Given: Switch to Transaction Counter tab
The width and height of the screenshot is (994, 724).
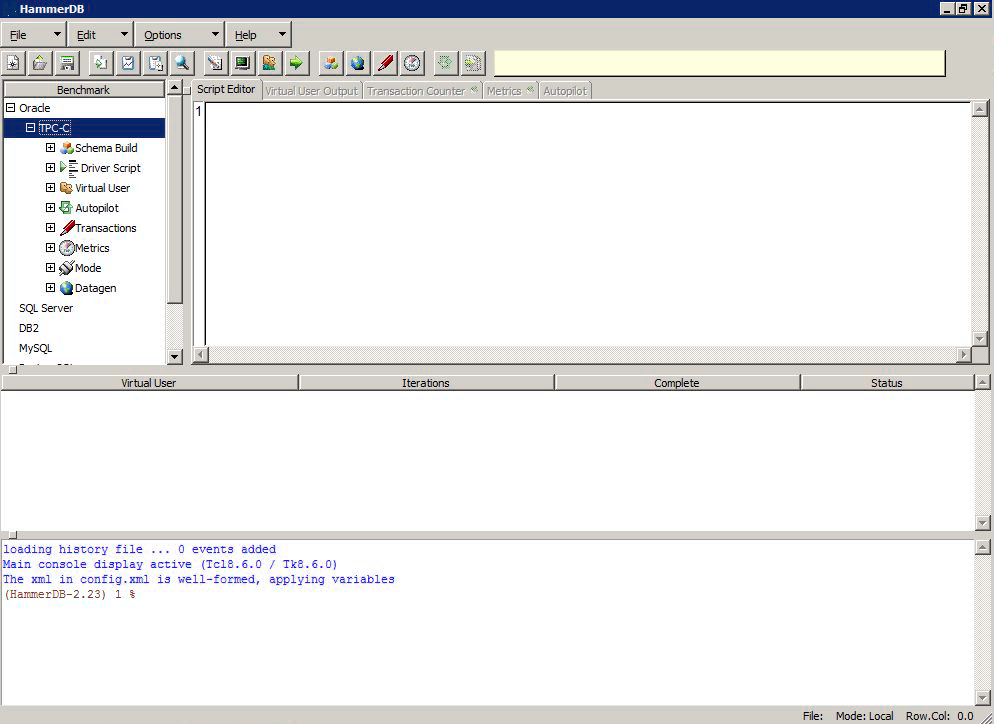Looking at the screenshot, I should click(x=423, y=91).
